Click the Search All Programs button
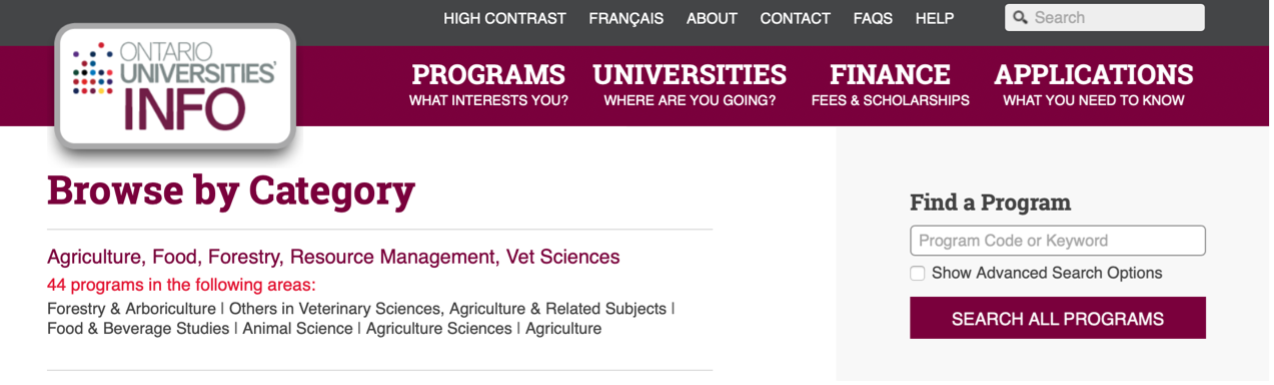 1058,319
